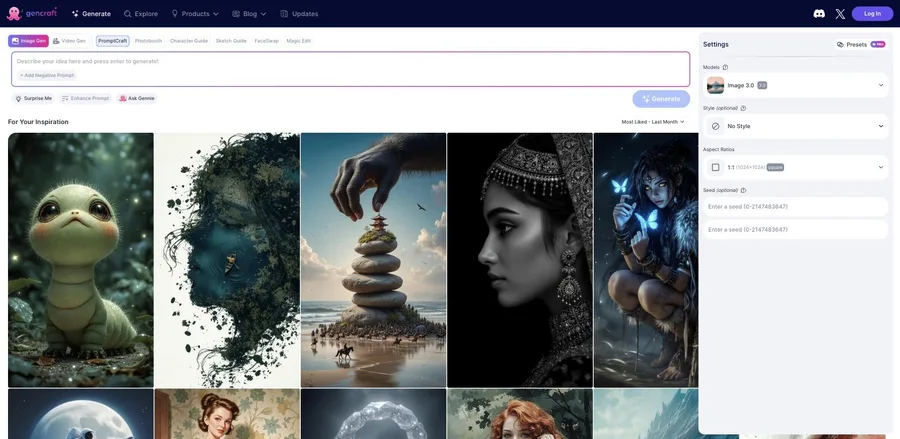Click the Style help question icon

tap(743, 108)
